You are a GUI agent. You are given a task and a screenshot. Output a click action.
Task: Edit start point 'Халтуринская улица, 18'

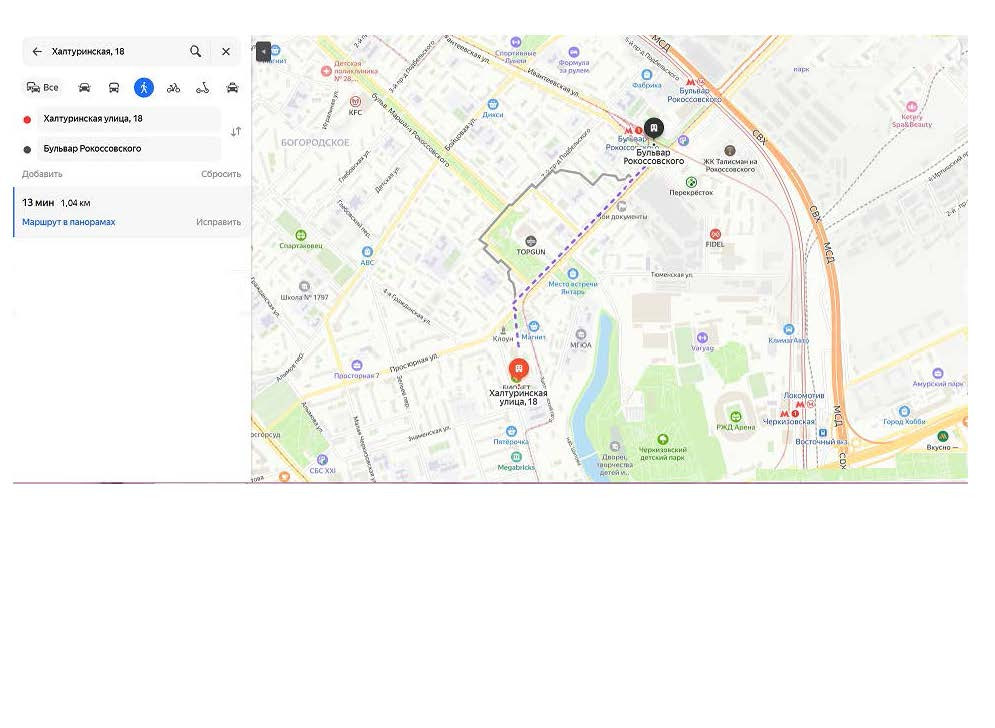point(129,119)
